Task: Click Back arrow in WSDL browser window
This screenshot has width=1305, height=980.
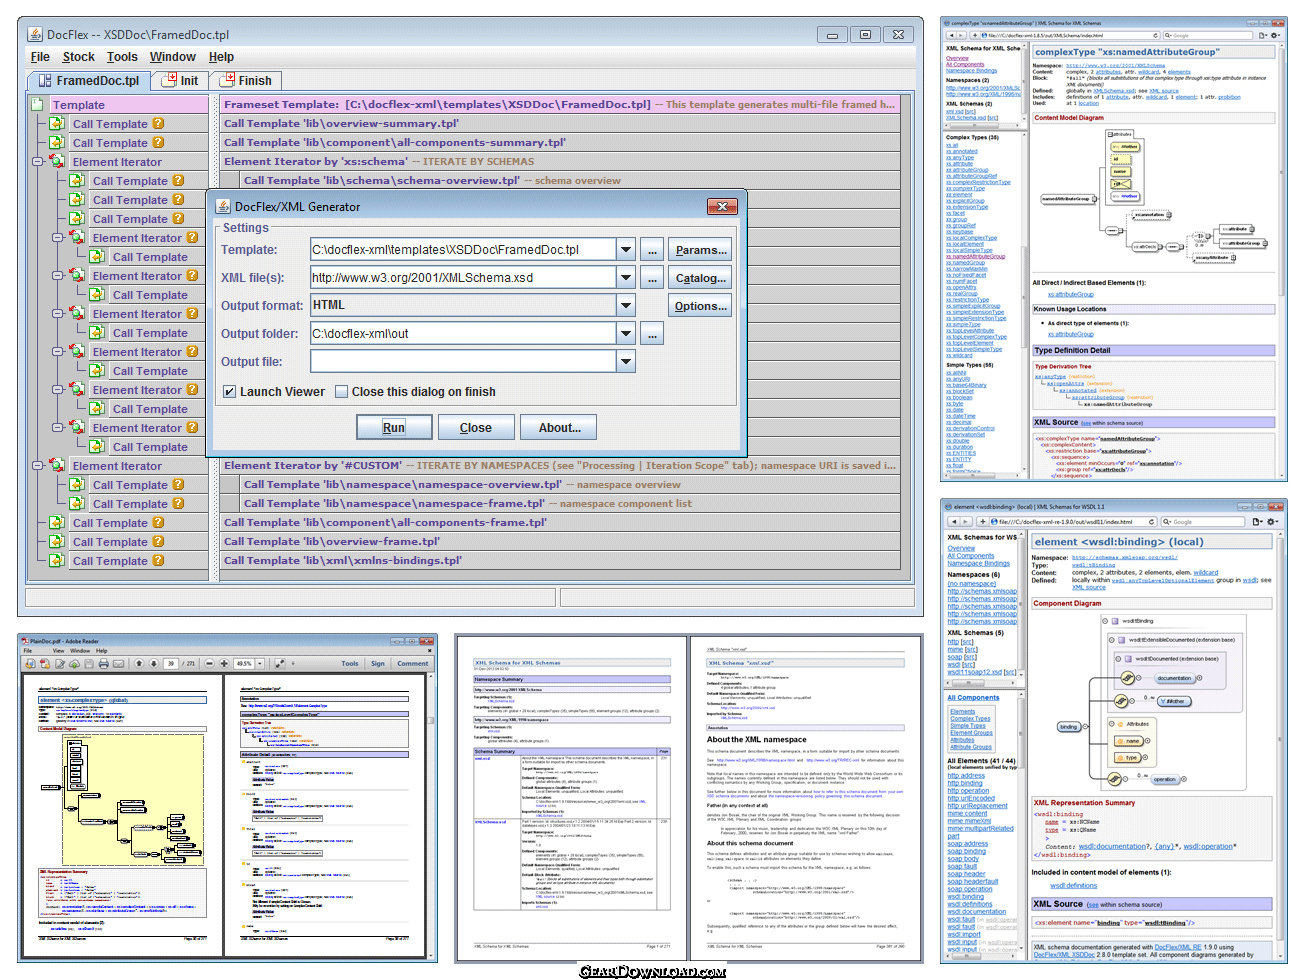Action: (x=954, y=521)
